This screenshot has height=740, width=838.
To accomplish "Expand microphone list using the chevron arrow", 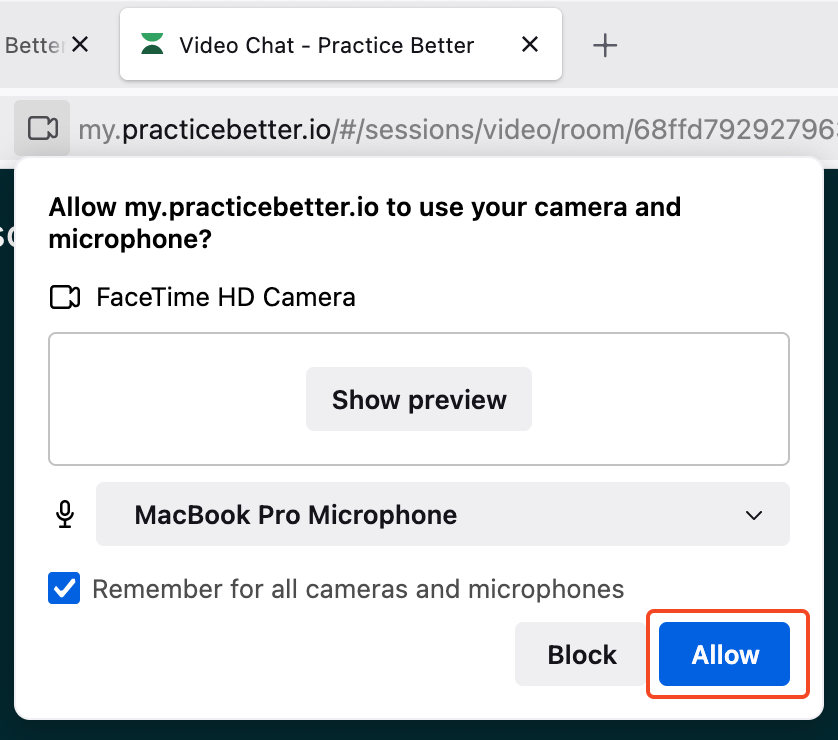I will (754, 516).
